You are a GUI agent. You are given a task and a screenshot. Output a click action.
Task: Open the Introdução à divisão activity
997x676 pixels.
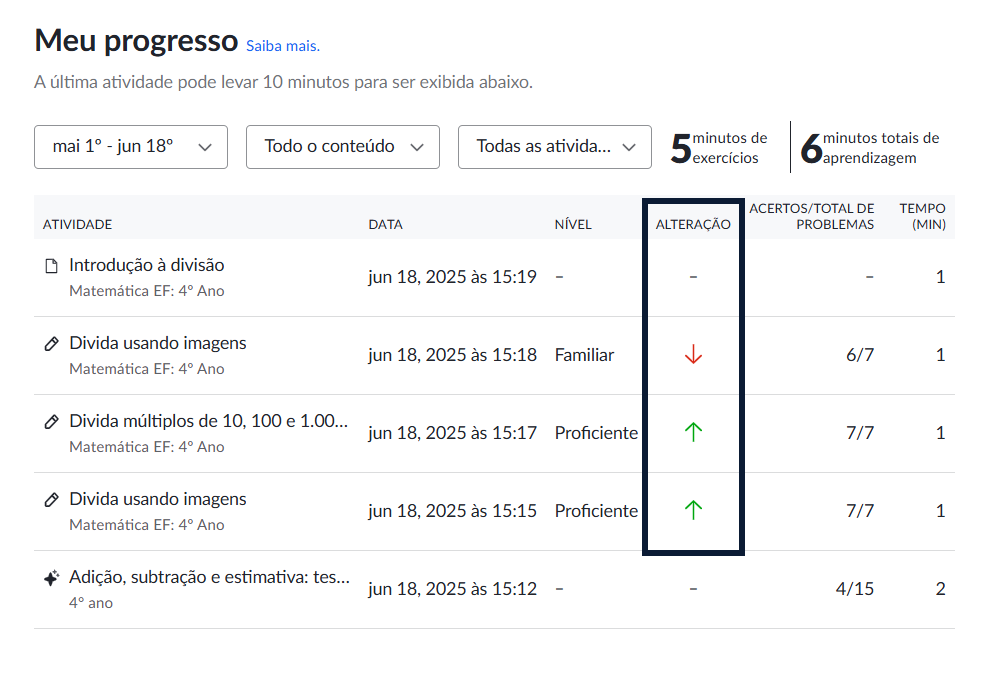(146, 265)
